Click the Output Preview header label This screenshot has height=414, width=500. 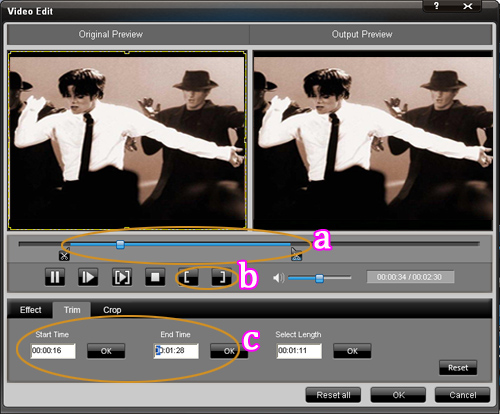click(x=362, y=34)
